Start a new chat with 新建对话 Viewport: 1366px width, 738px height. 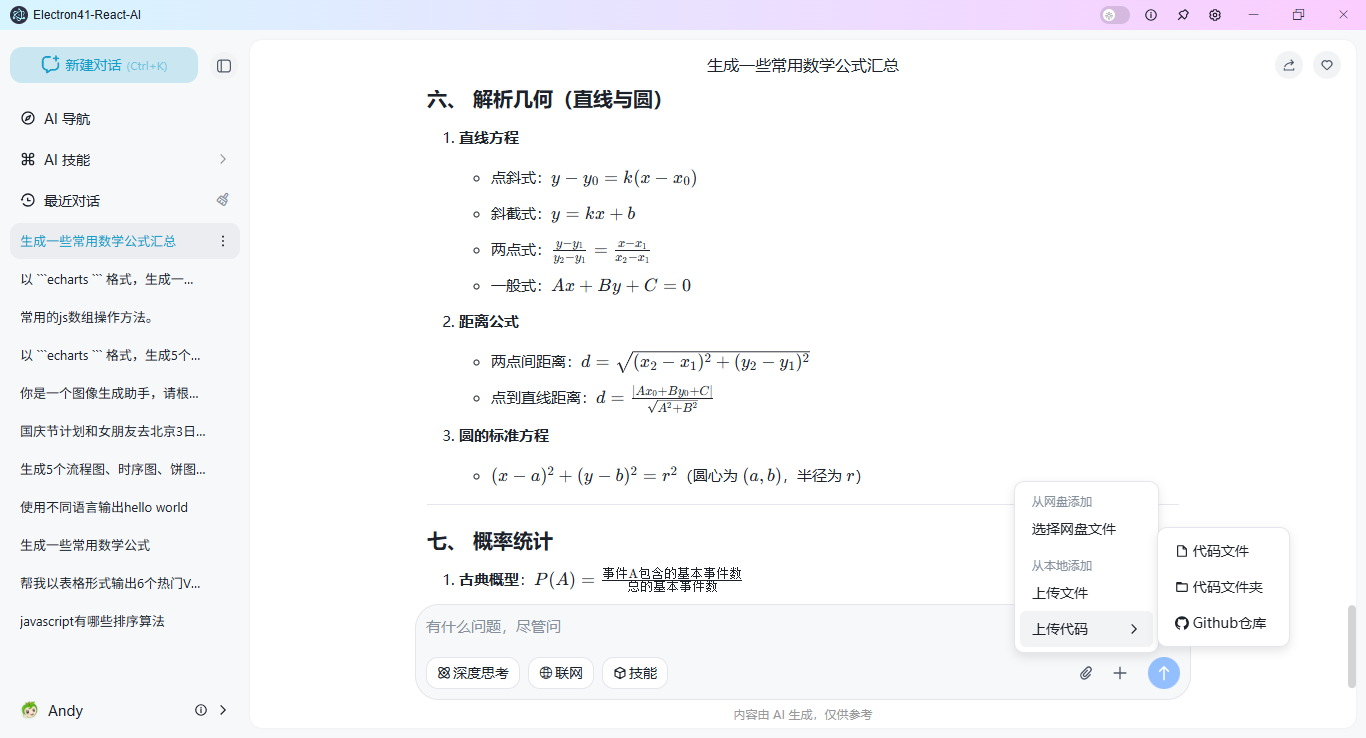[104, 65]
